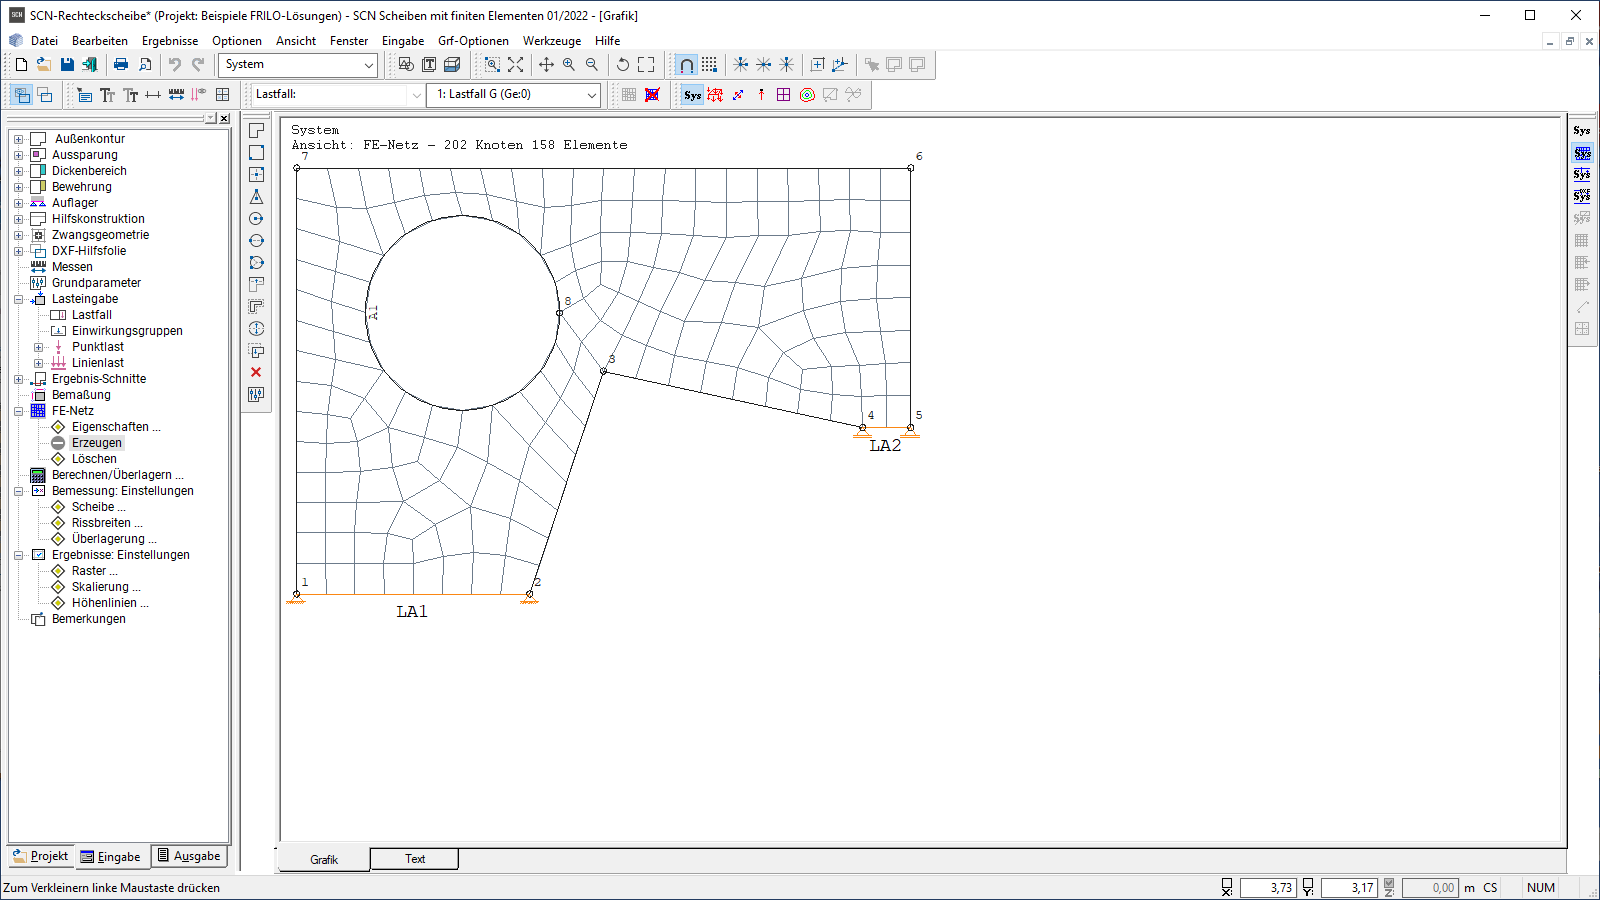The width and height of the screenshot is (1600, 900).
Task: Switch to the Text tab
Action: 415,859
